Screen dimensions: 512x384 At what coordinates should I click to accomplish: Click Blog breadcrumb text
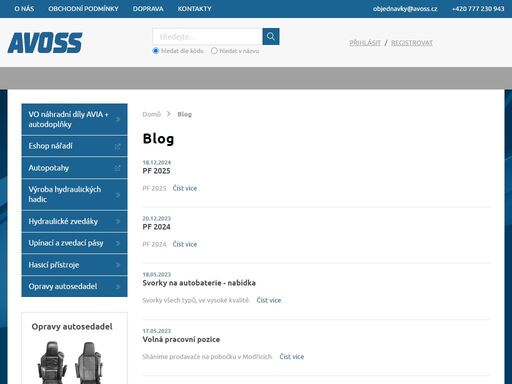click(184, 114)
